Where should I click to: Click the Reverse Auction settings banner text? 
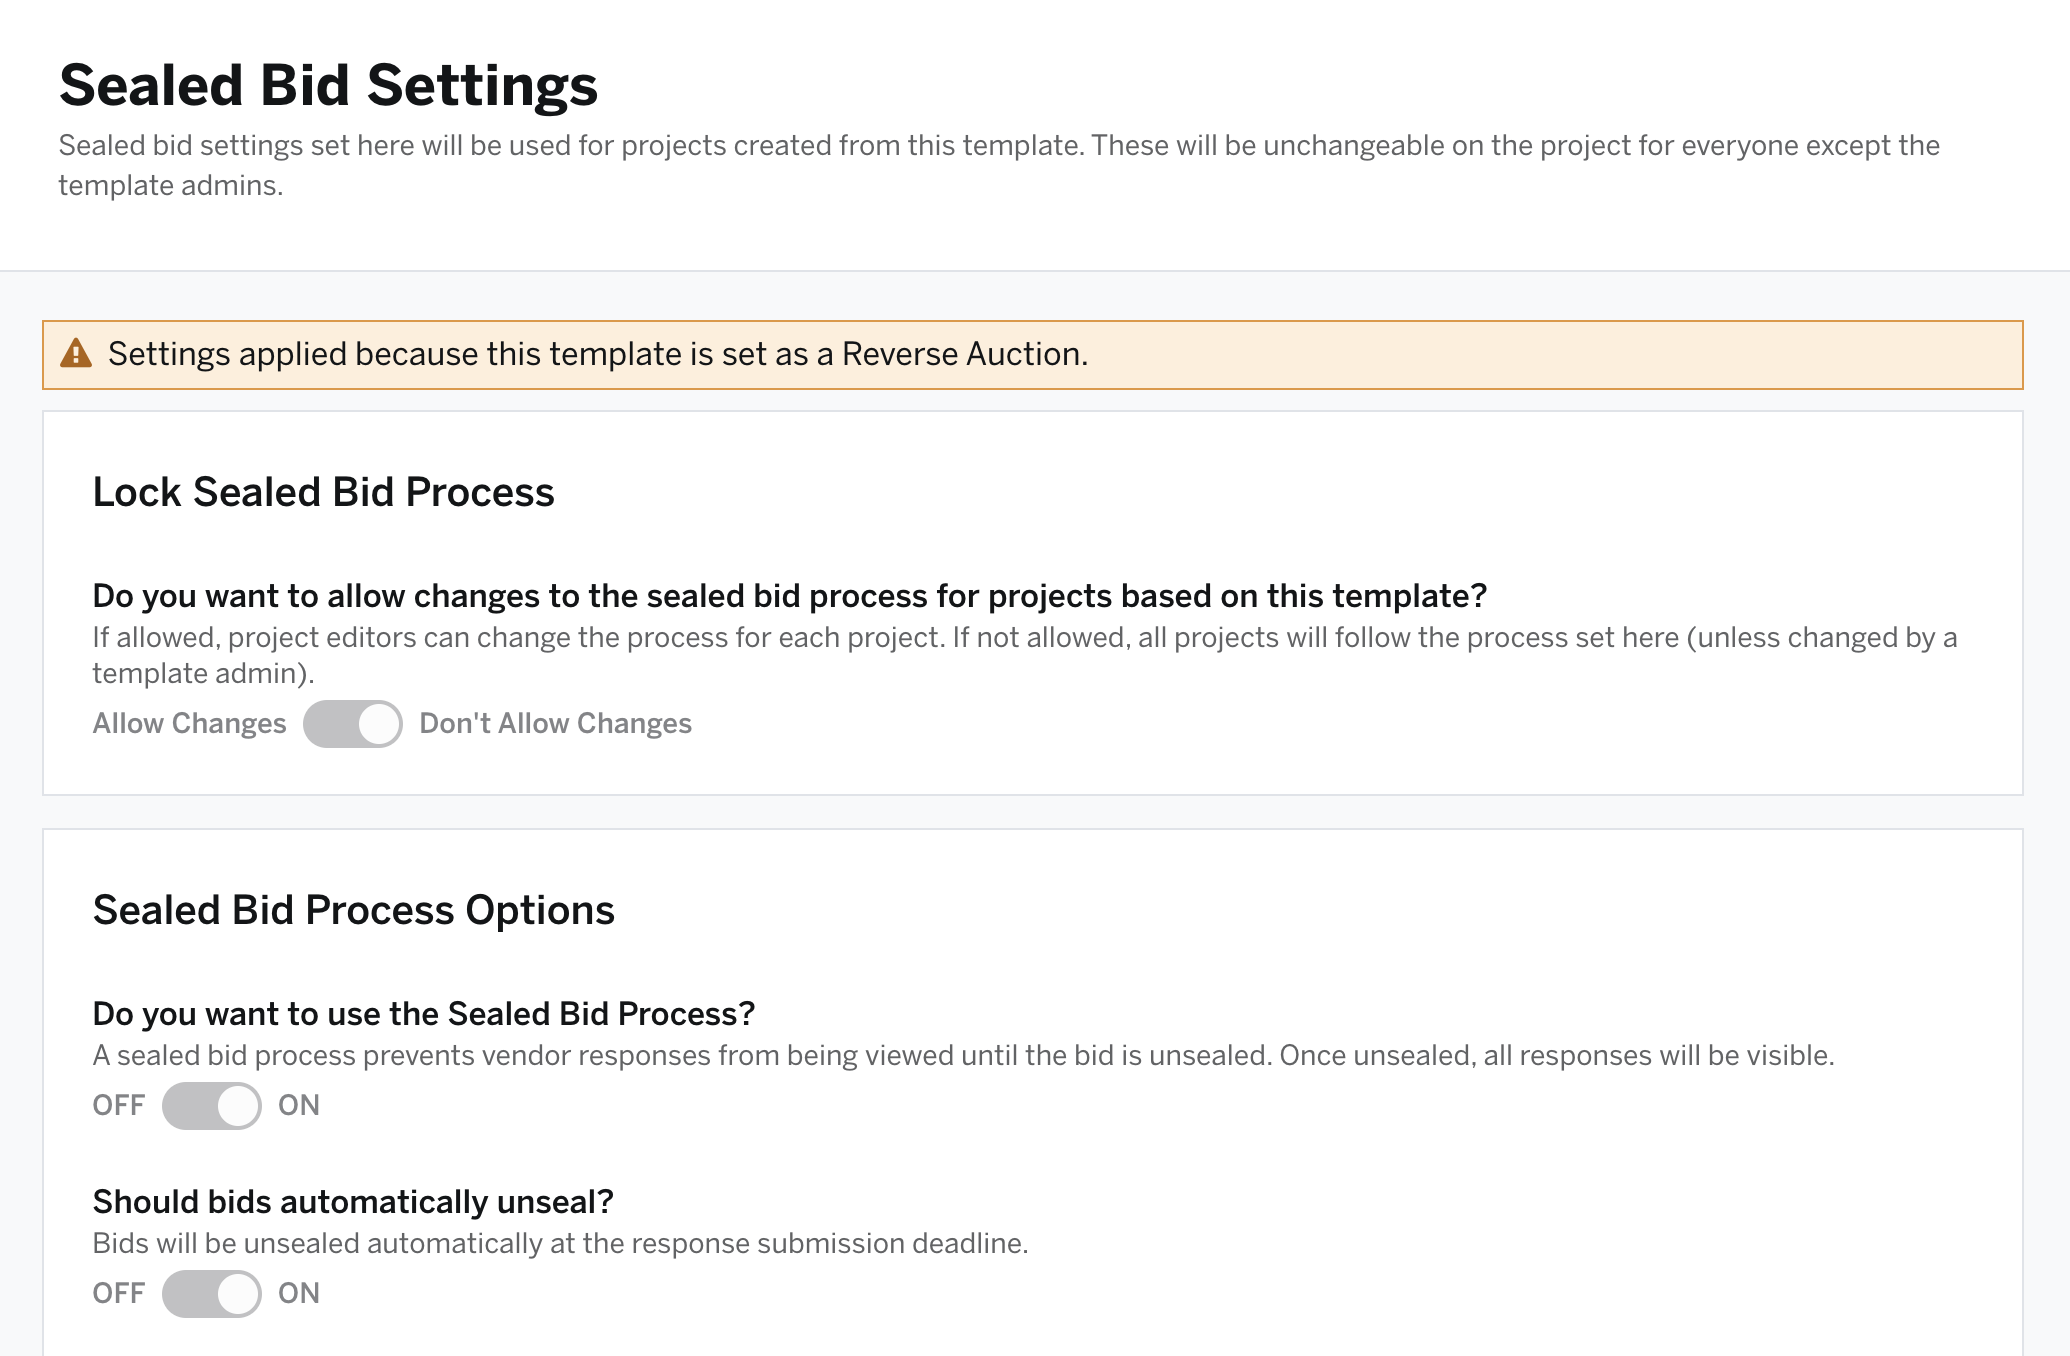598,354
